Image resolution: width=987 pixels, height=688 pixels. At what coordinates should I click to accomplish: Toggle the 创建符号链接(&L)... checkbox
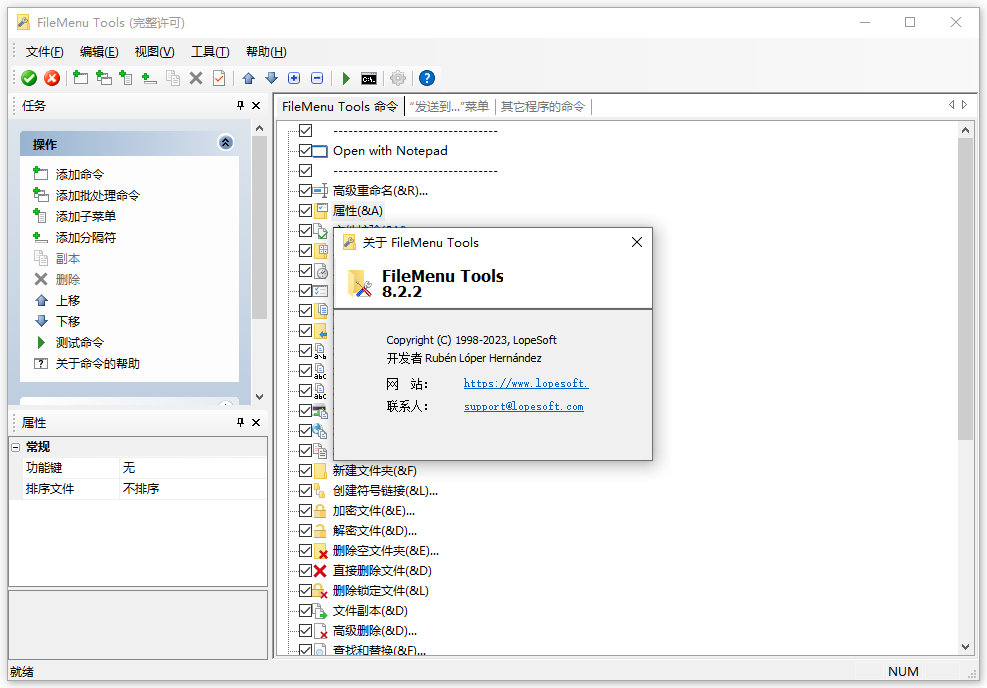coord(305,490)
